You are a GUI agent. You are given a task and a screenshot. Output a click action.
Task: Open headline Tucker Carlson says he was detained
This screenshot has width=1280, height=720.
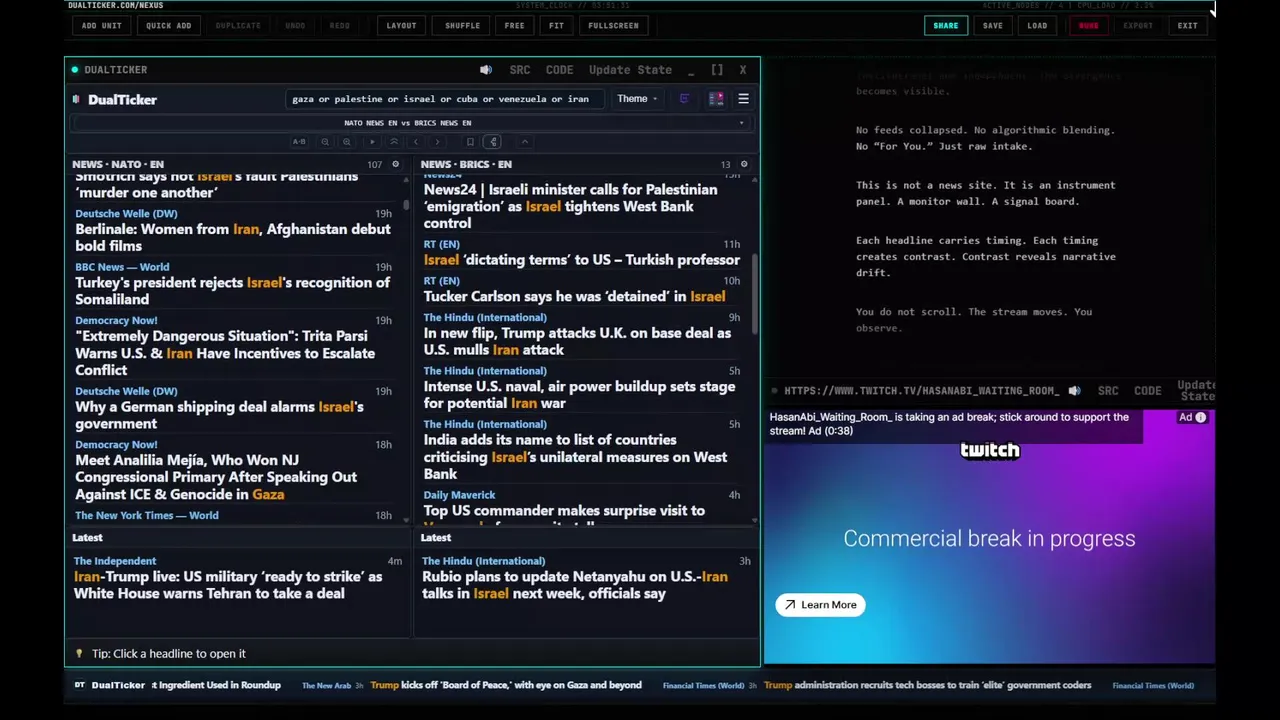click(x=574, y=296)
